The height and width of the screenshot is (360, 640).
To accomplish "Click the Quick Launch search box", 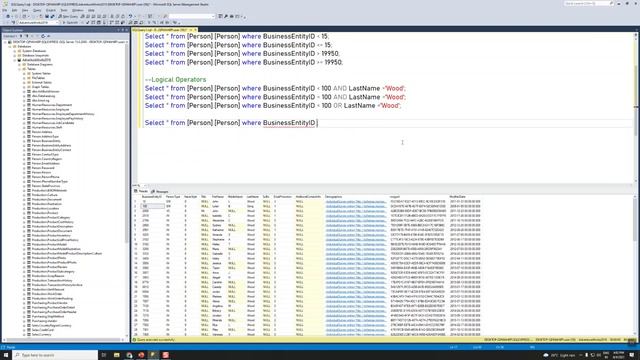I will pos(589,4).
